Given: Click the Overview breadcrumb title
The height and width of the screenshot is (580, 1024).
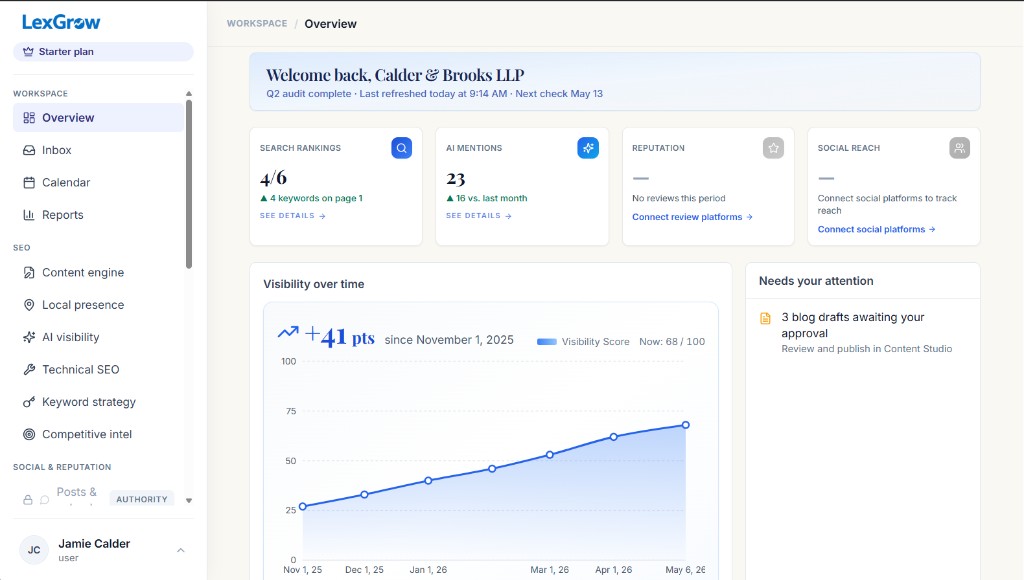Looking at the screenshot, I should click(x=330, y=24).
